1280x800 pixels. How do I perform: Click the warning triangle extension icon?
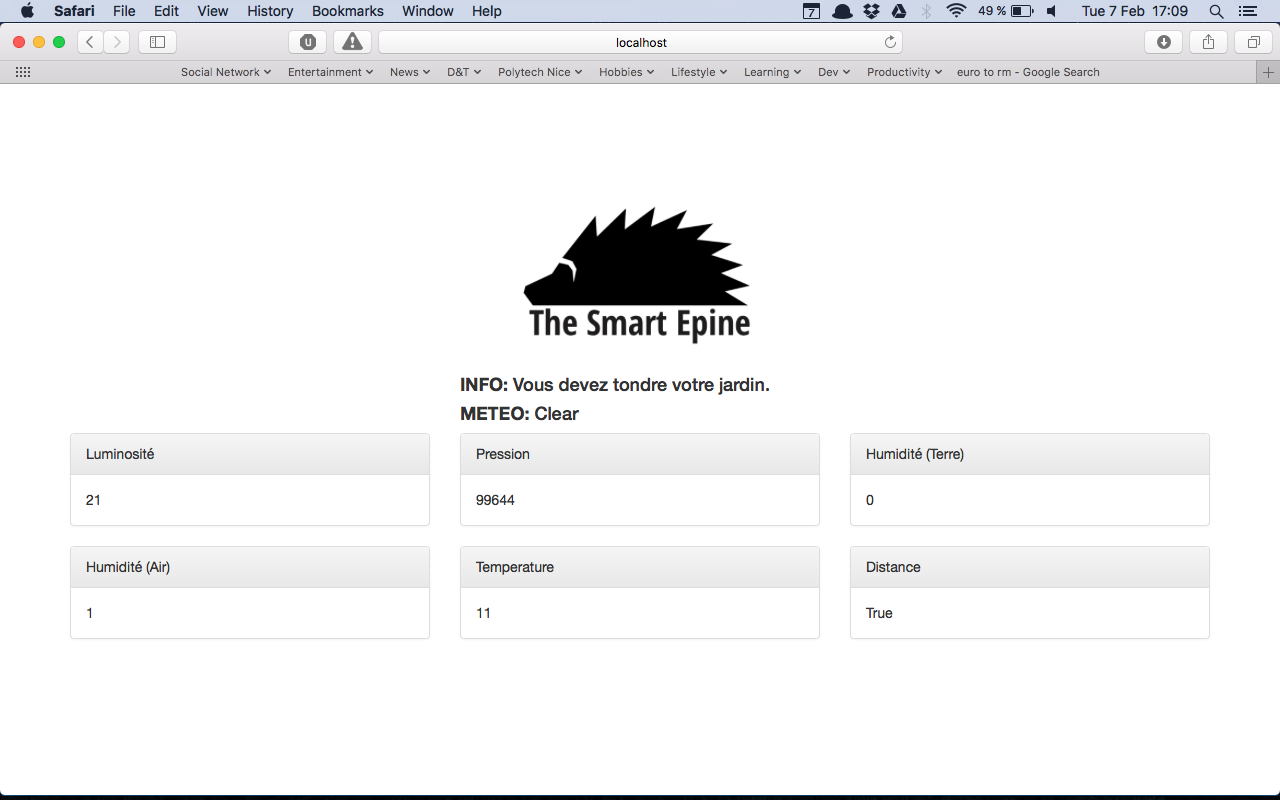pos(352,41)
